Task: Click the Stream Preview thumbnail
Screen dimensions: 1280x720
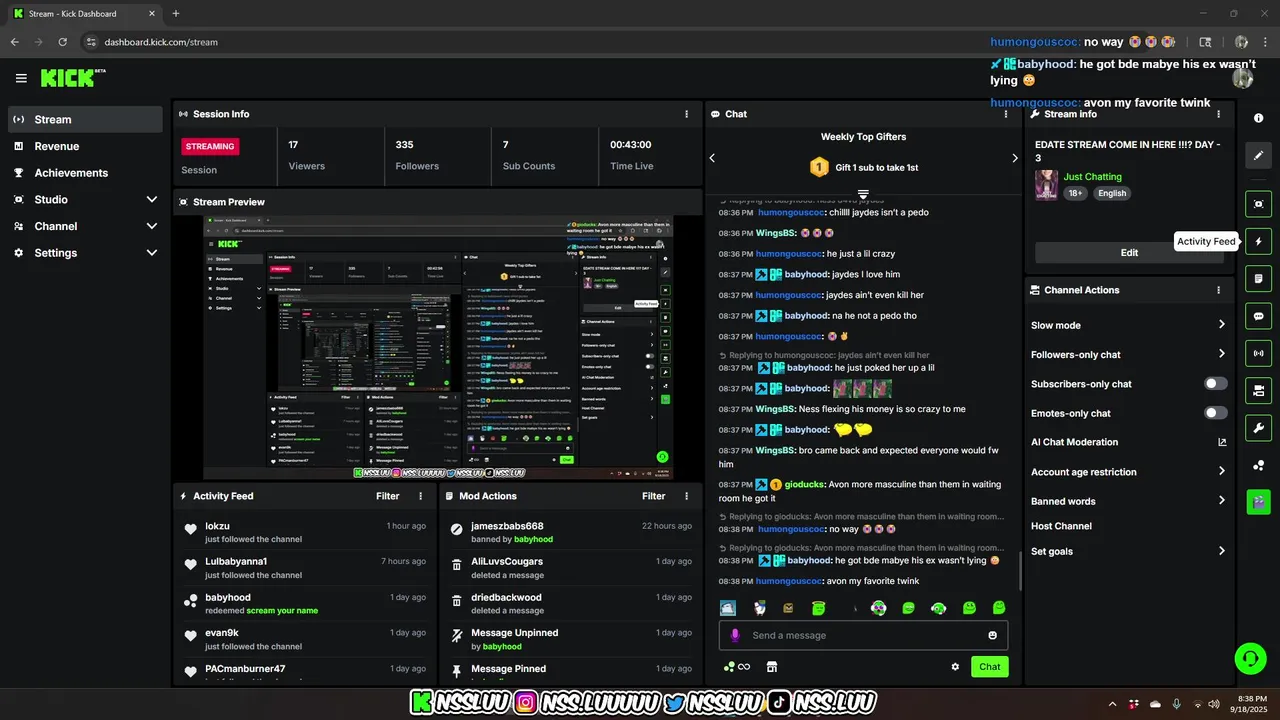Action: point(438,347)
